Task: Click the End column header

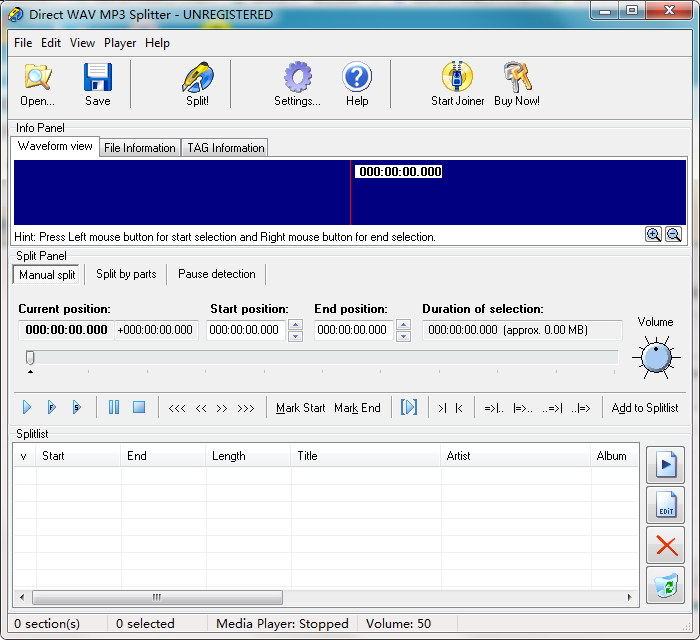Action: tap(163, 456)
